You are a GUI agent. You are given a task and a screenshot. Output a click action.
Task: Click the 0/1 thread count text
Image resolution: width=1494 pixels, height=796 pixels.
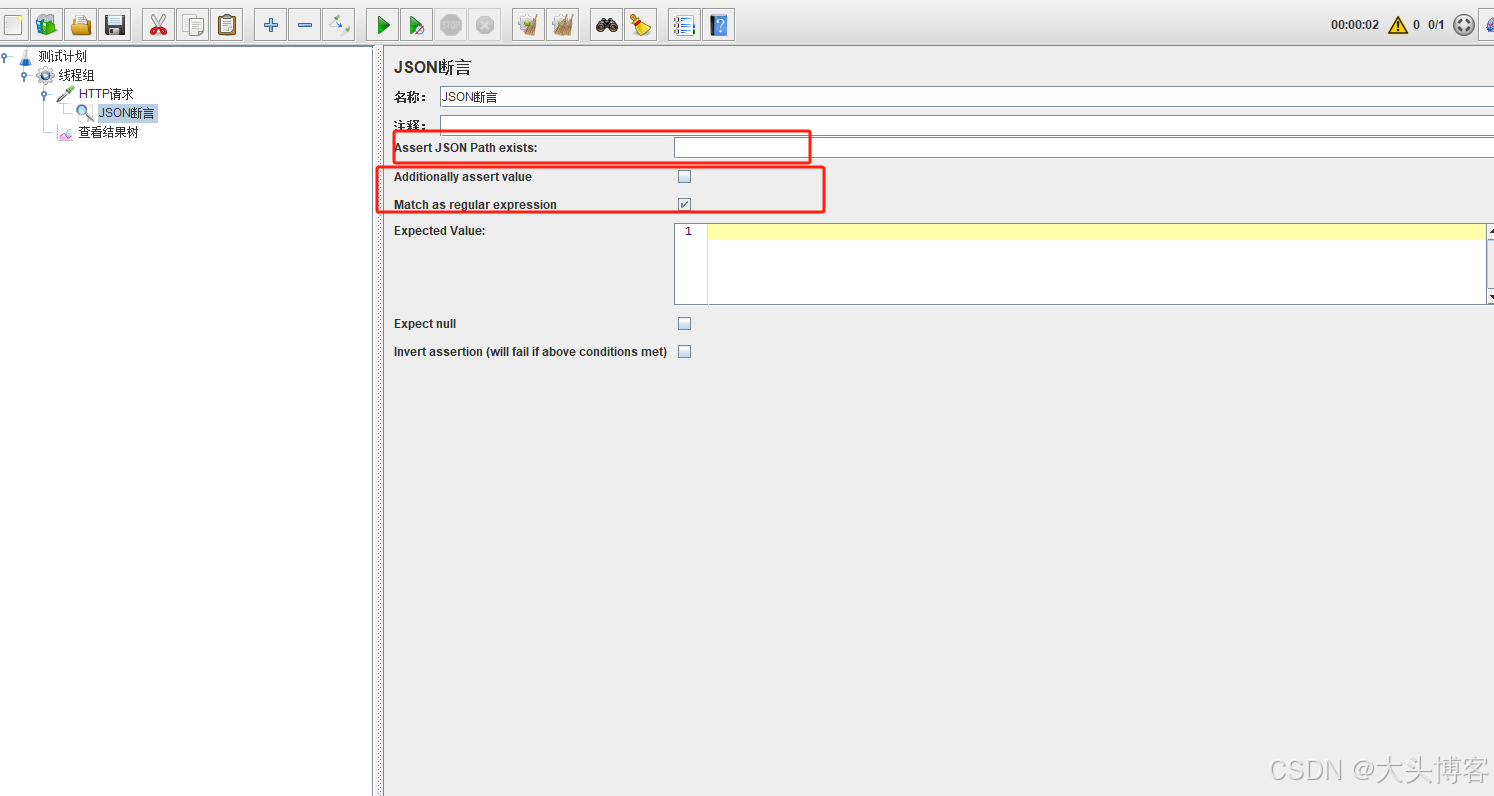[1436, 25]
